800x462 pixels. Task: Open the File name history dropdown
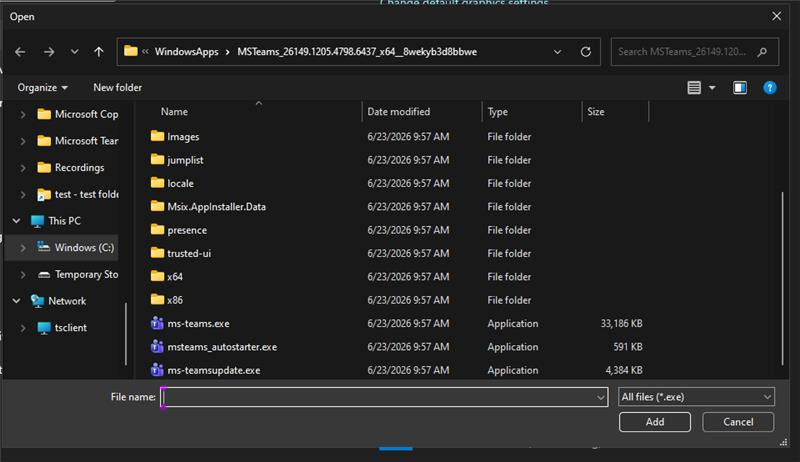click(601, 397)
